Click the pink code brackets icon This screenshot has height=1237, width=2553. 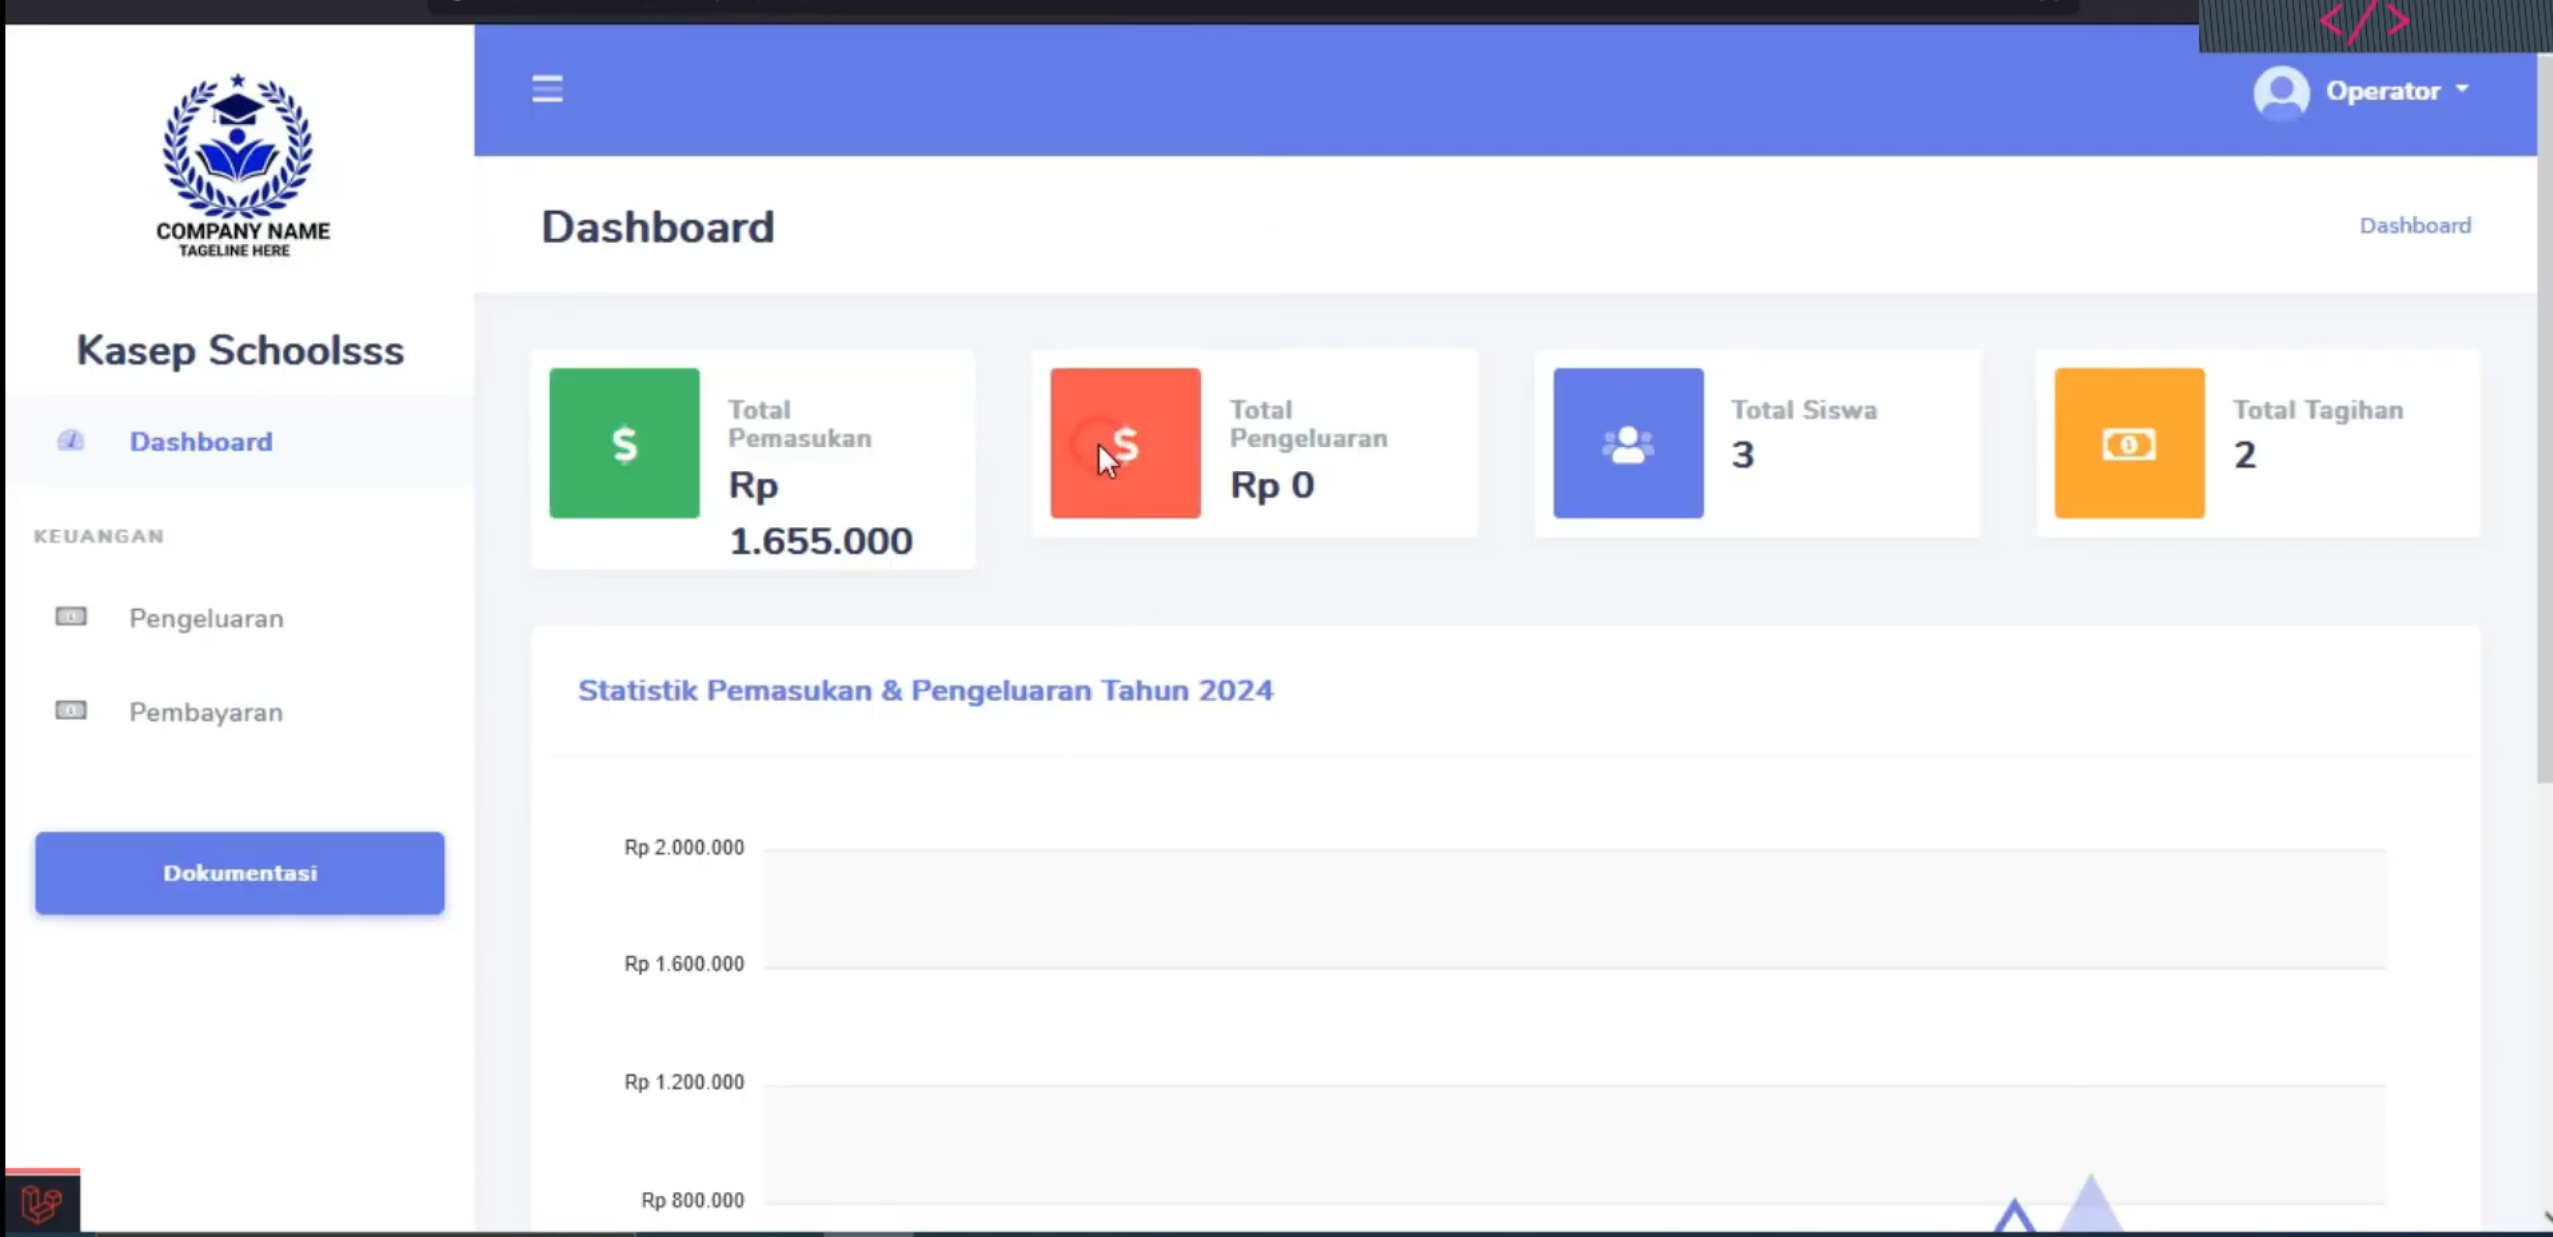[2364, 21]
